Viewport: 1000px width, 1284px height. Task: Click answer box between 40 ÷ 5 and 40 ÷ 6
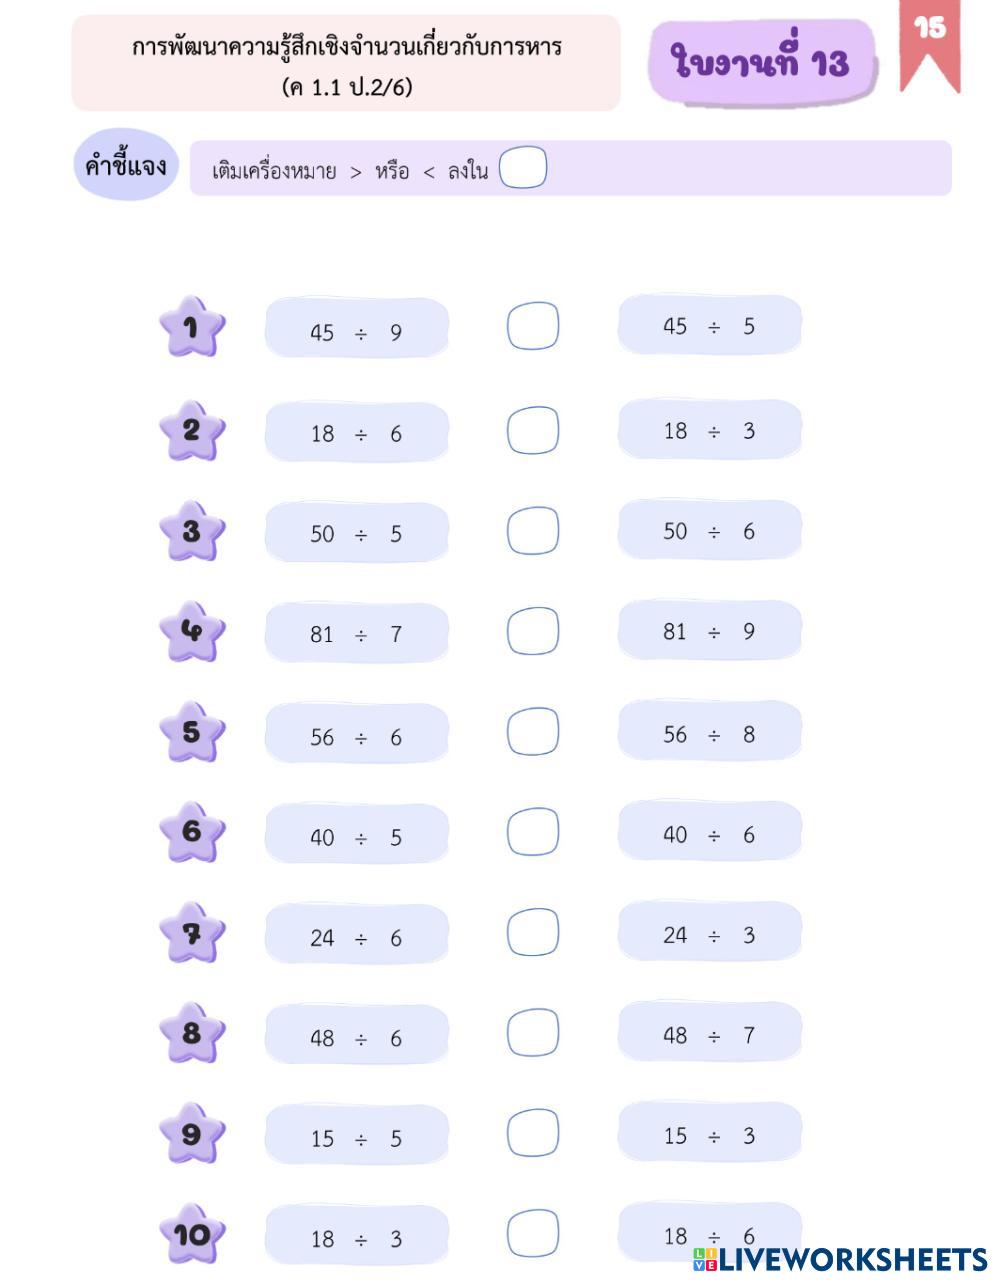(532, 832)
